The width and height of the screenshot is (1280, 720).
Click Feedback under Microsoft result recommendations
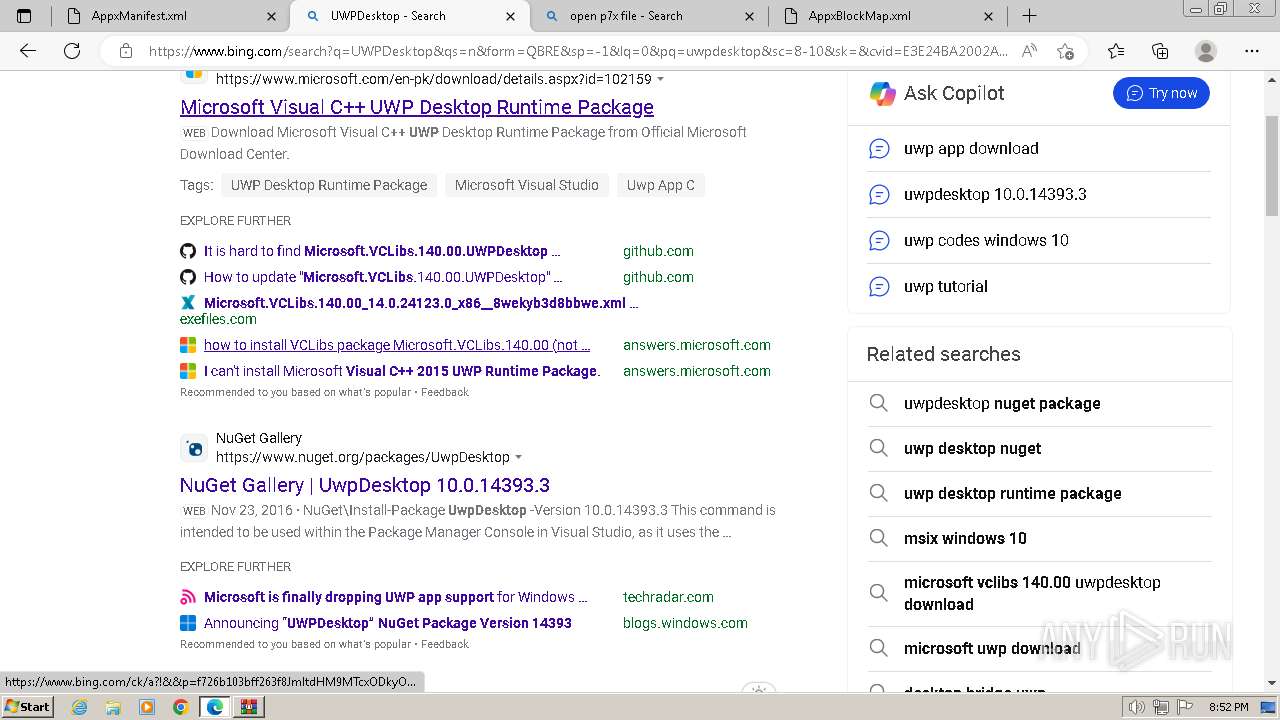[445, 392]
